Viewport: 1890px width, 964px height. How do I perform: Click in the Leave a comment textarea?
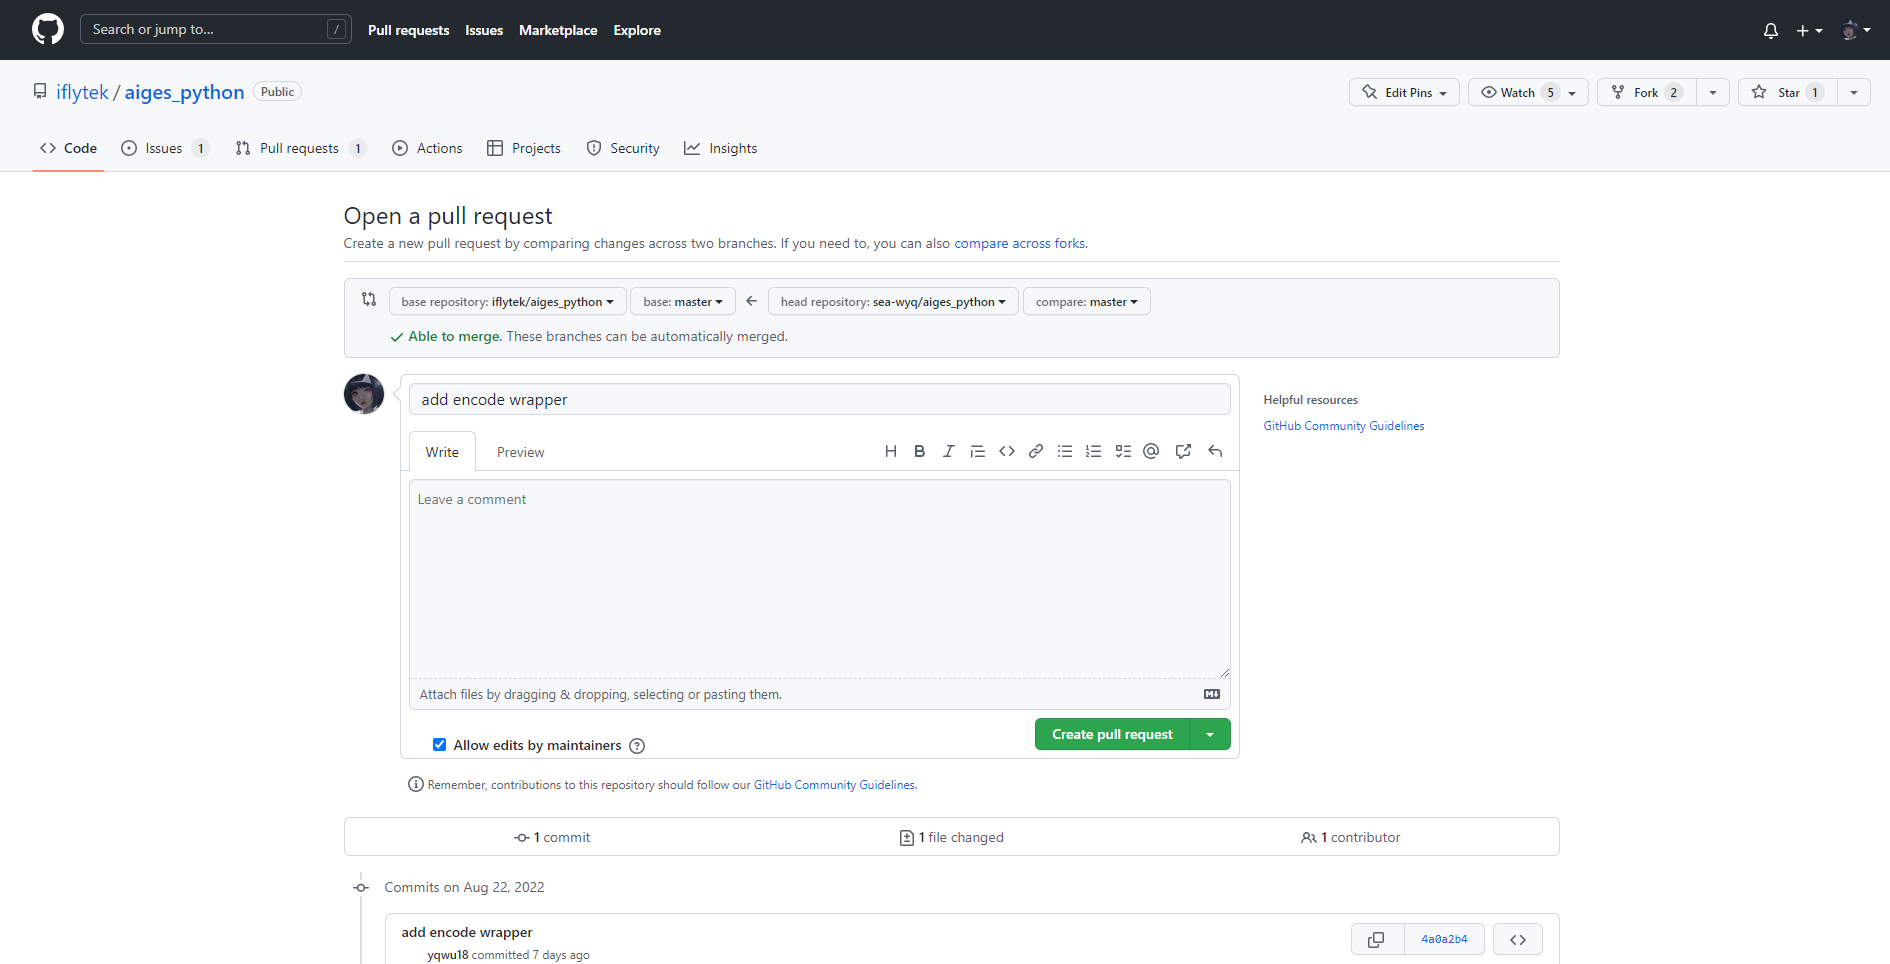pos(820,579)
